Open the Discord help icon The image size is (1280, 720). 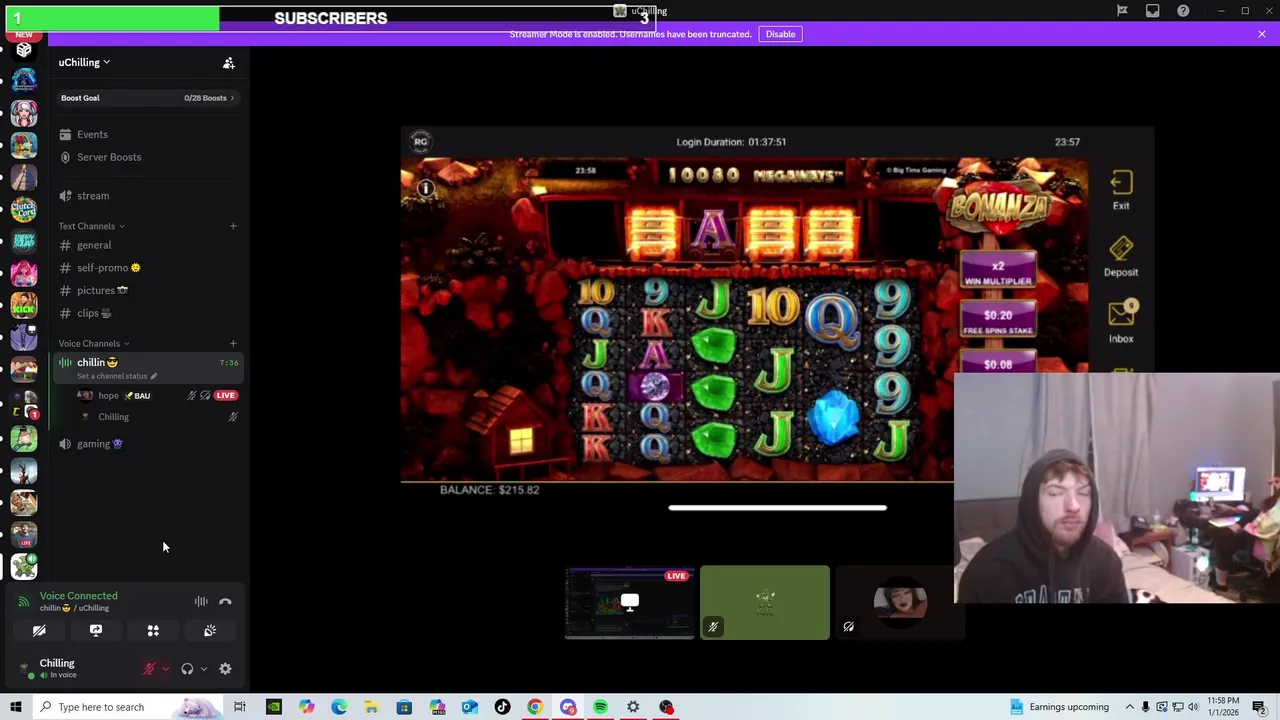click(1183, 11)
